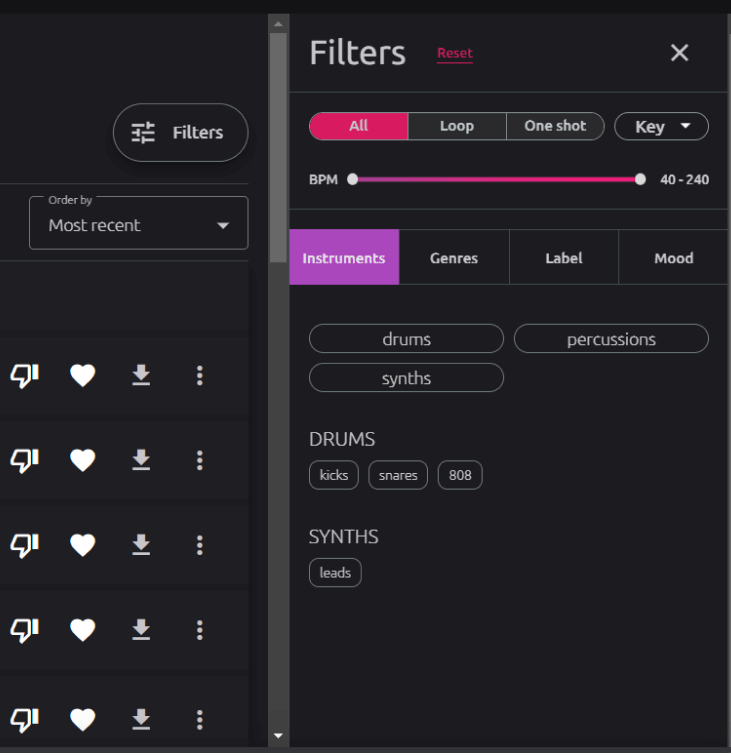Screen dimensions: 731x755
Task: Open the Label tab
Action: click(564, 258)
